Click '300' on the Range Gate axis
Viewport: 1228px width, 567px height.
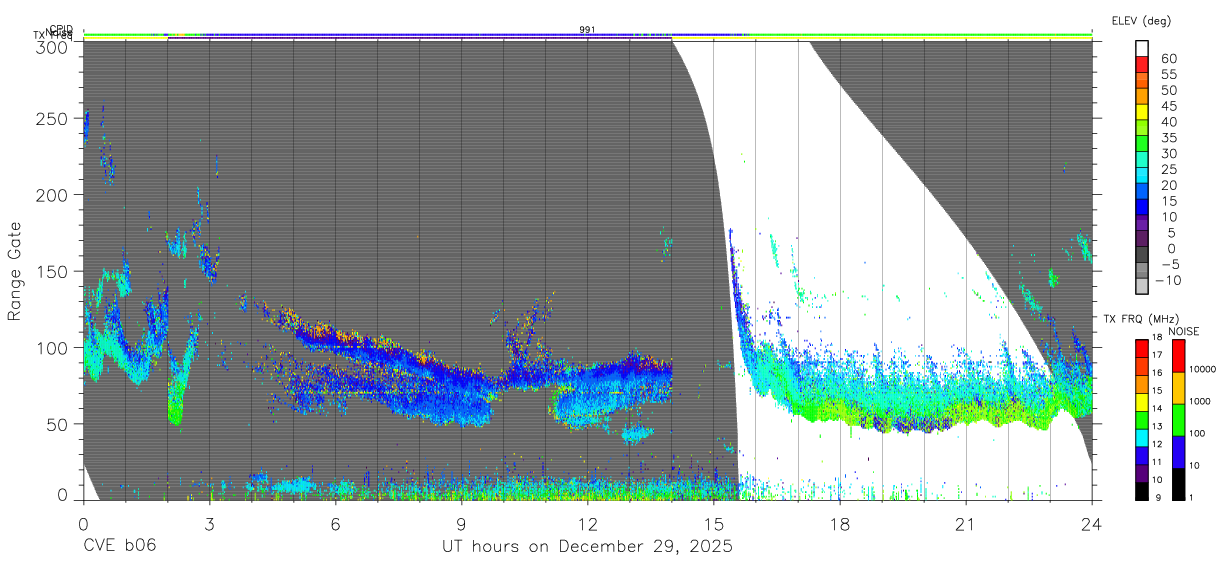(x=53, y=46)
